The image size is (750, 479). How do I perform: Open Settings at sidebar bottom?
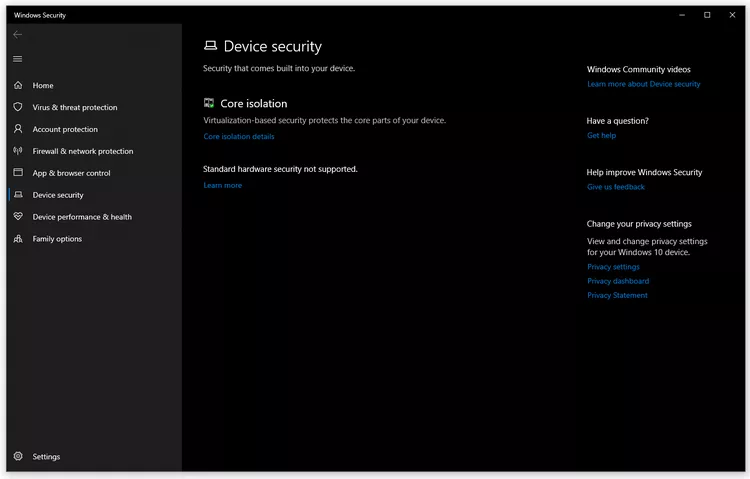(x=94, y=457)
